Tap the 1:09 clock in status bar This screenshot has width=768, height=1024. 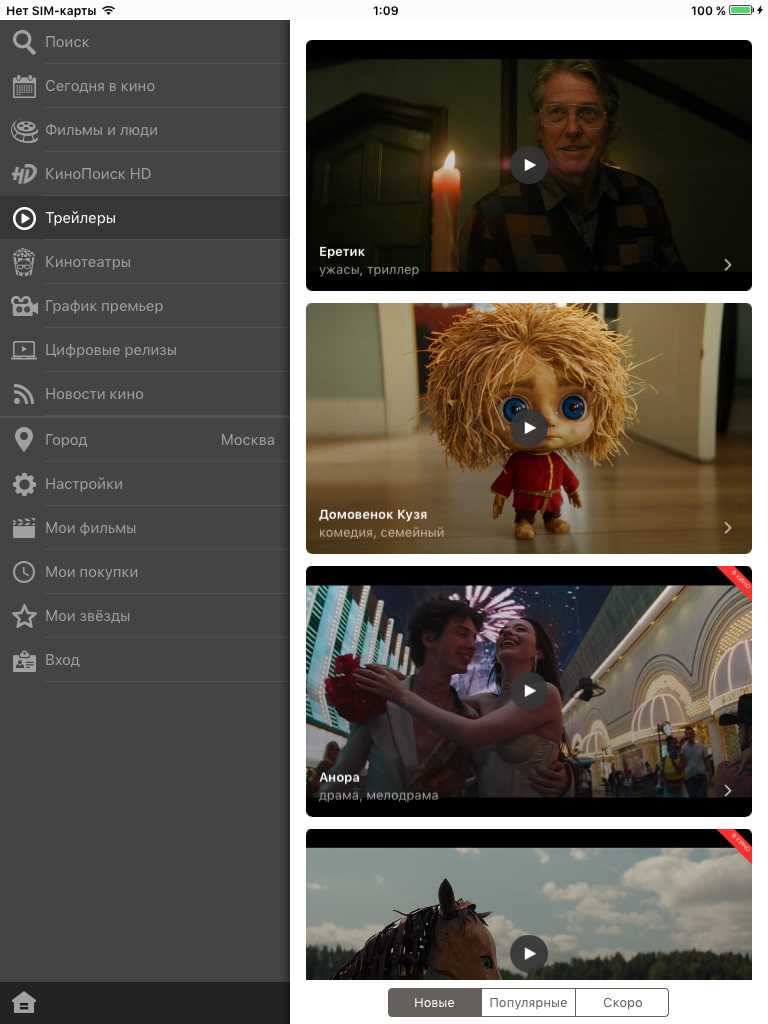coord(385,10)
